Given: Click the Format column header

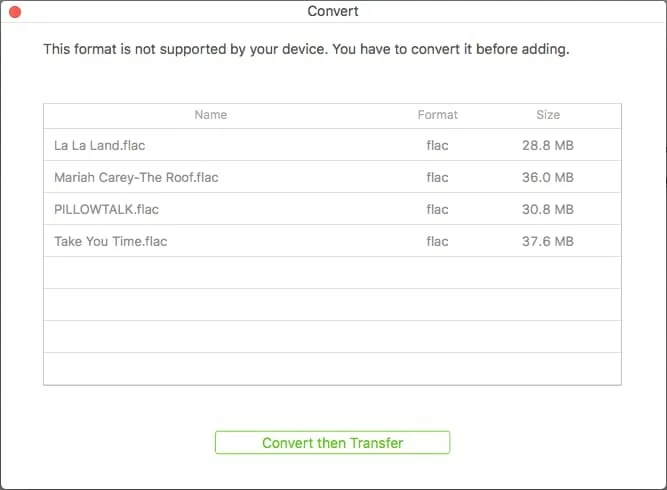Looking at the screenshot, I should coord(437,115).
